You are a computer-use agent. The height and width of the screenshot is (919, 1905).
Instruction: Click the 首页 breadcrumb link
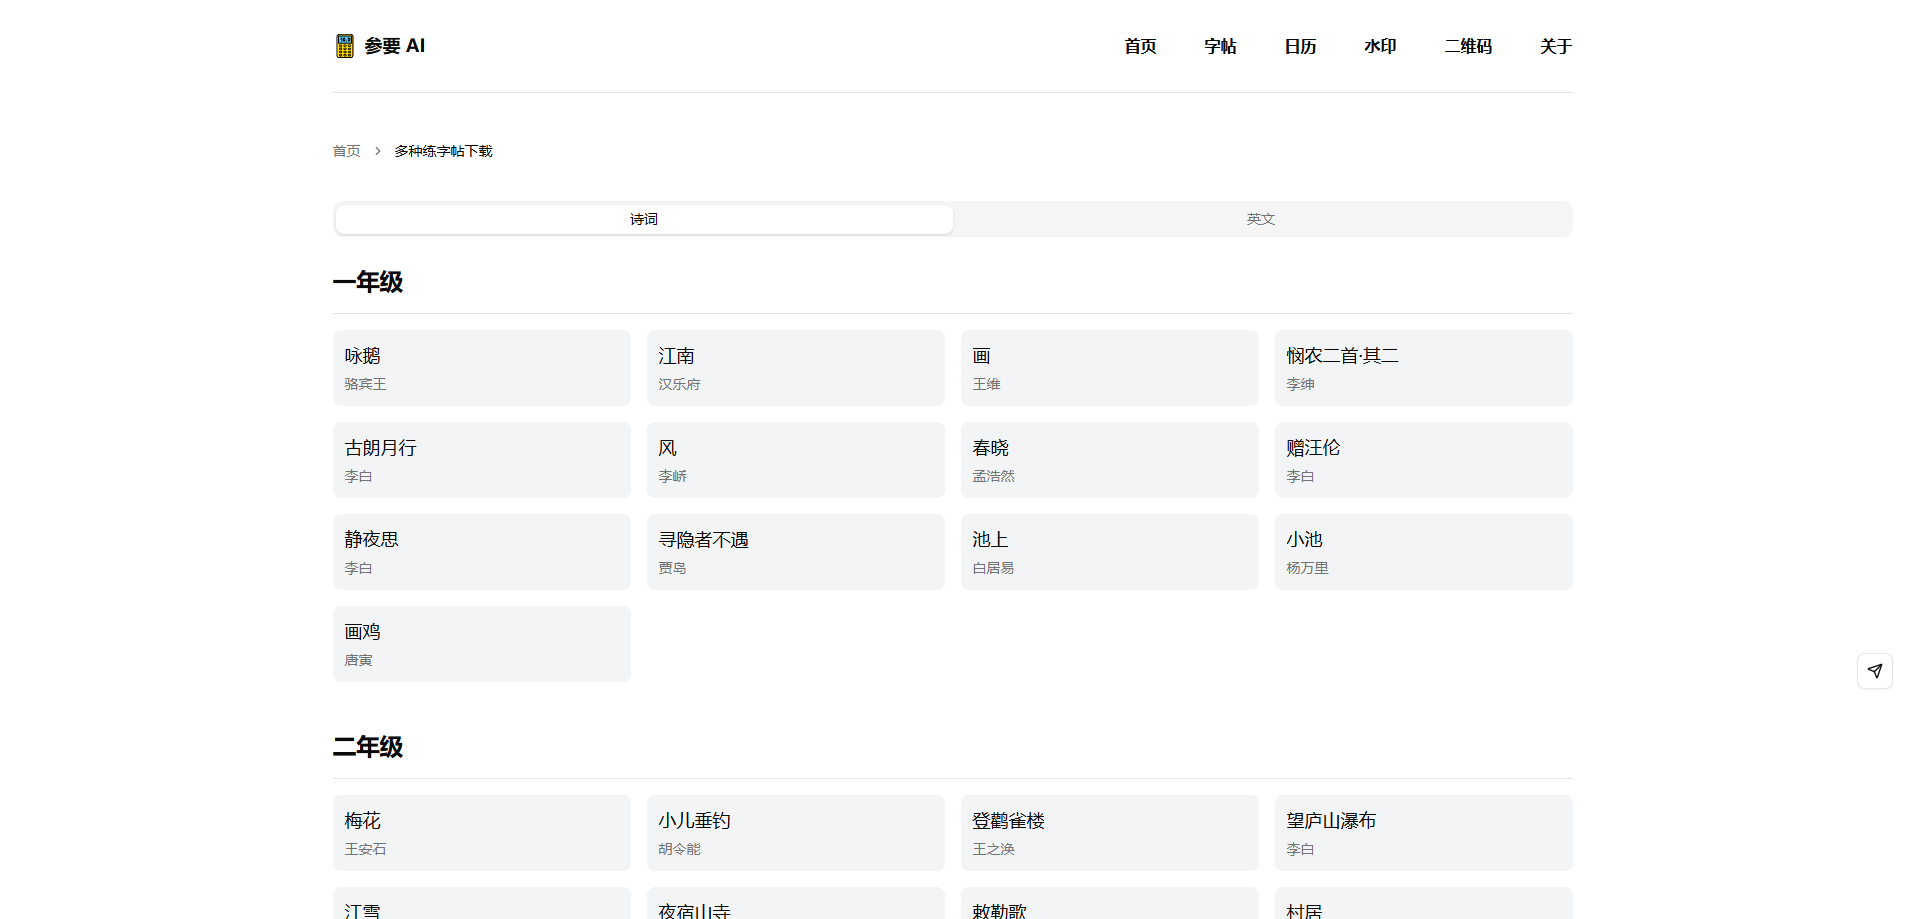346,150
